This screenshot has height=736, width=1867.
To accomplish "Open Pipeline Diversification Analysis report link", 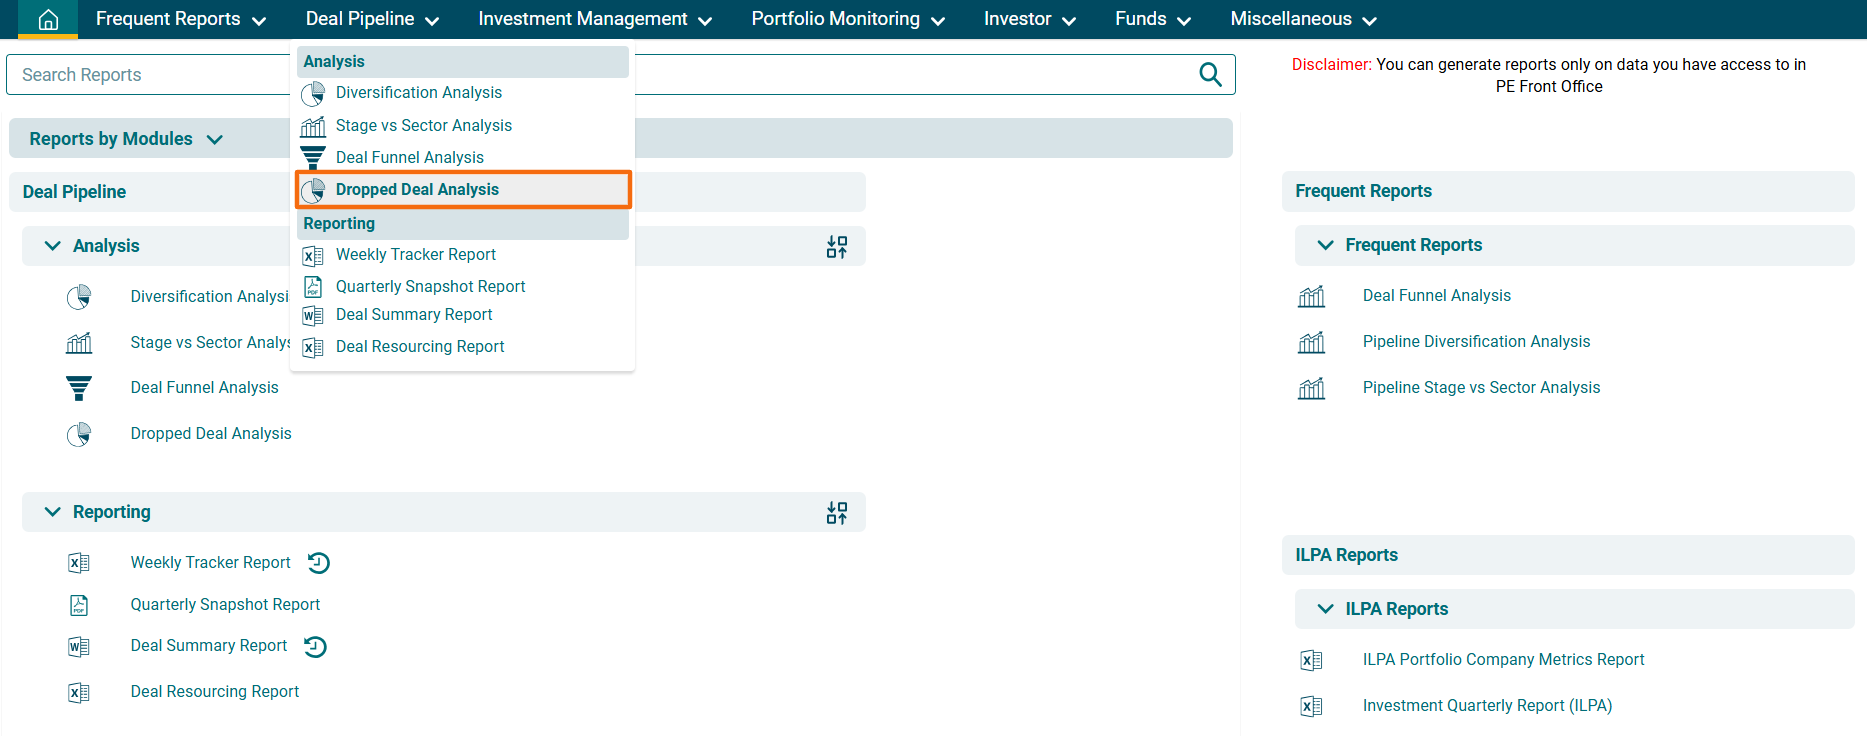I will (1475, 342).
